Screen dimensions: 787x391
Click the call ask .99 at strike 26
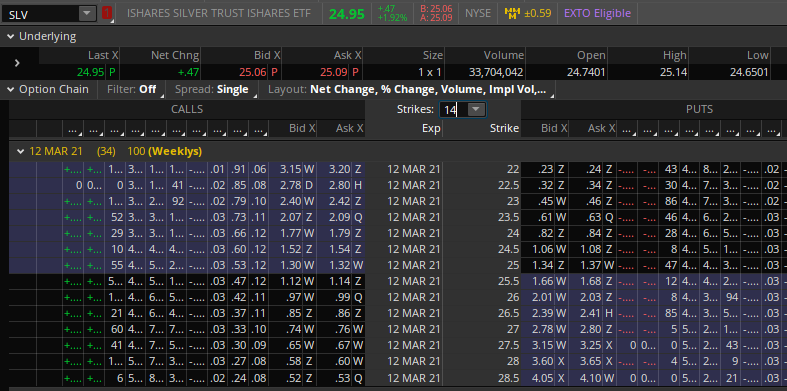click(341, 298)
